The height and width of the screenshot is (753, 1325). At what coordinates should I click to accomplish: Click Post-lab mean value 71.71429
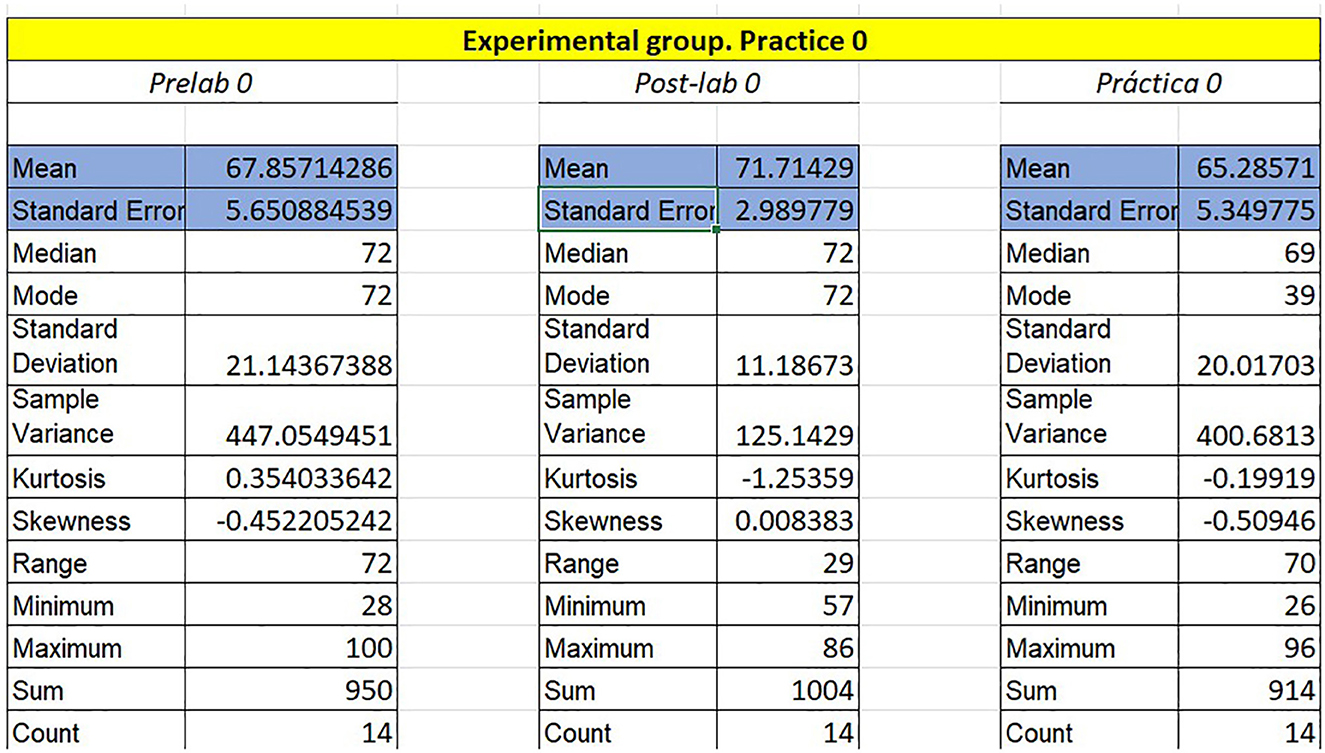(x=788, y=168)
